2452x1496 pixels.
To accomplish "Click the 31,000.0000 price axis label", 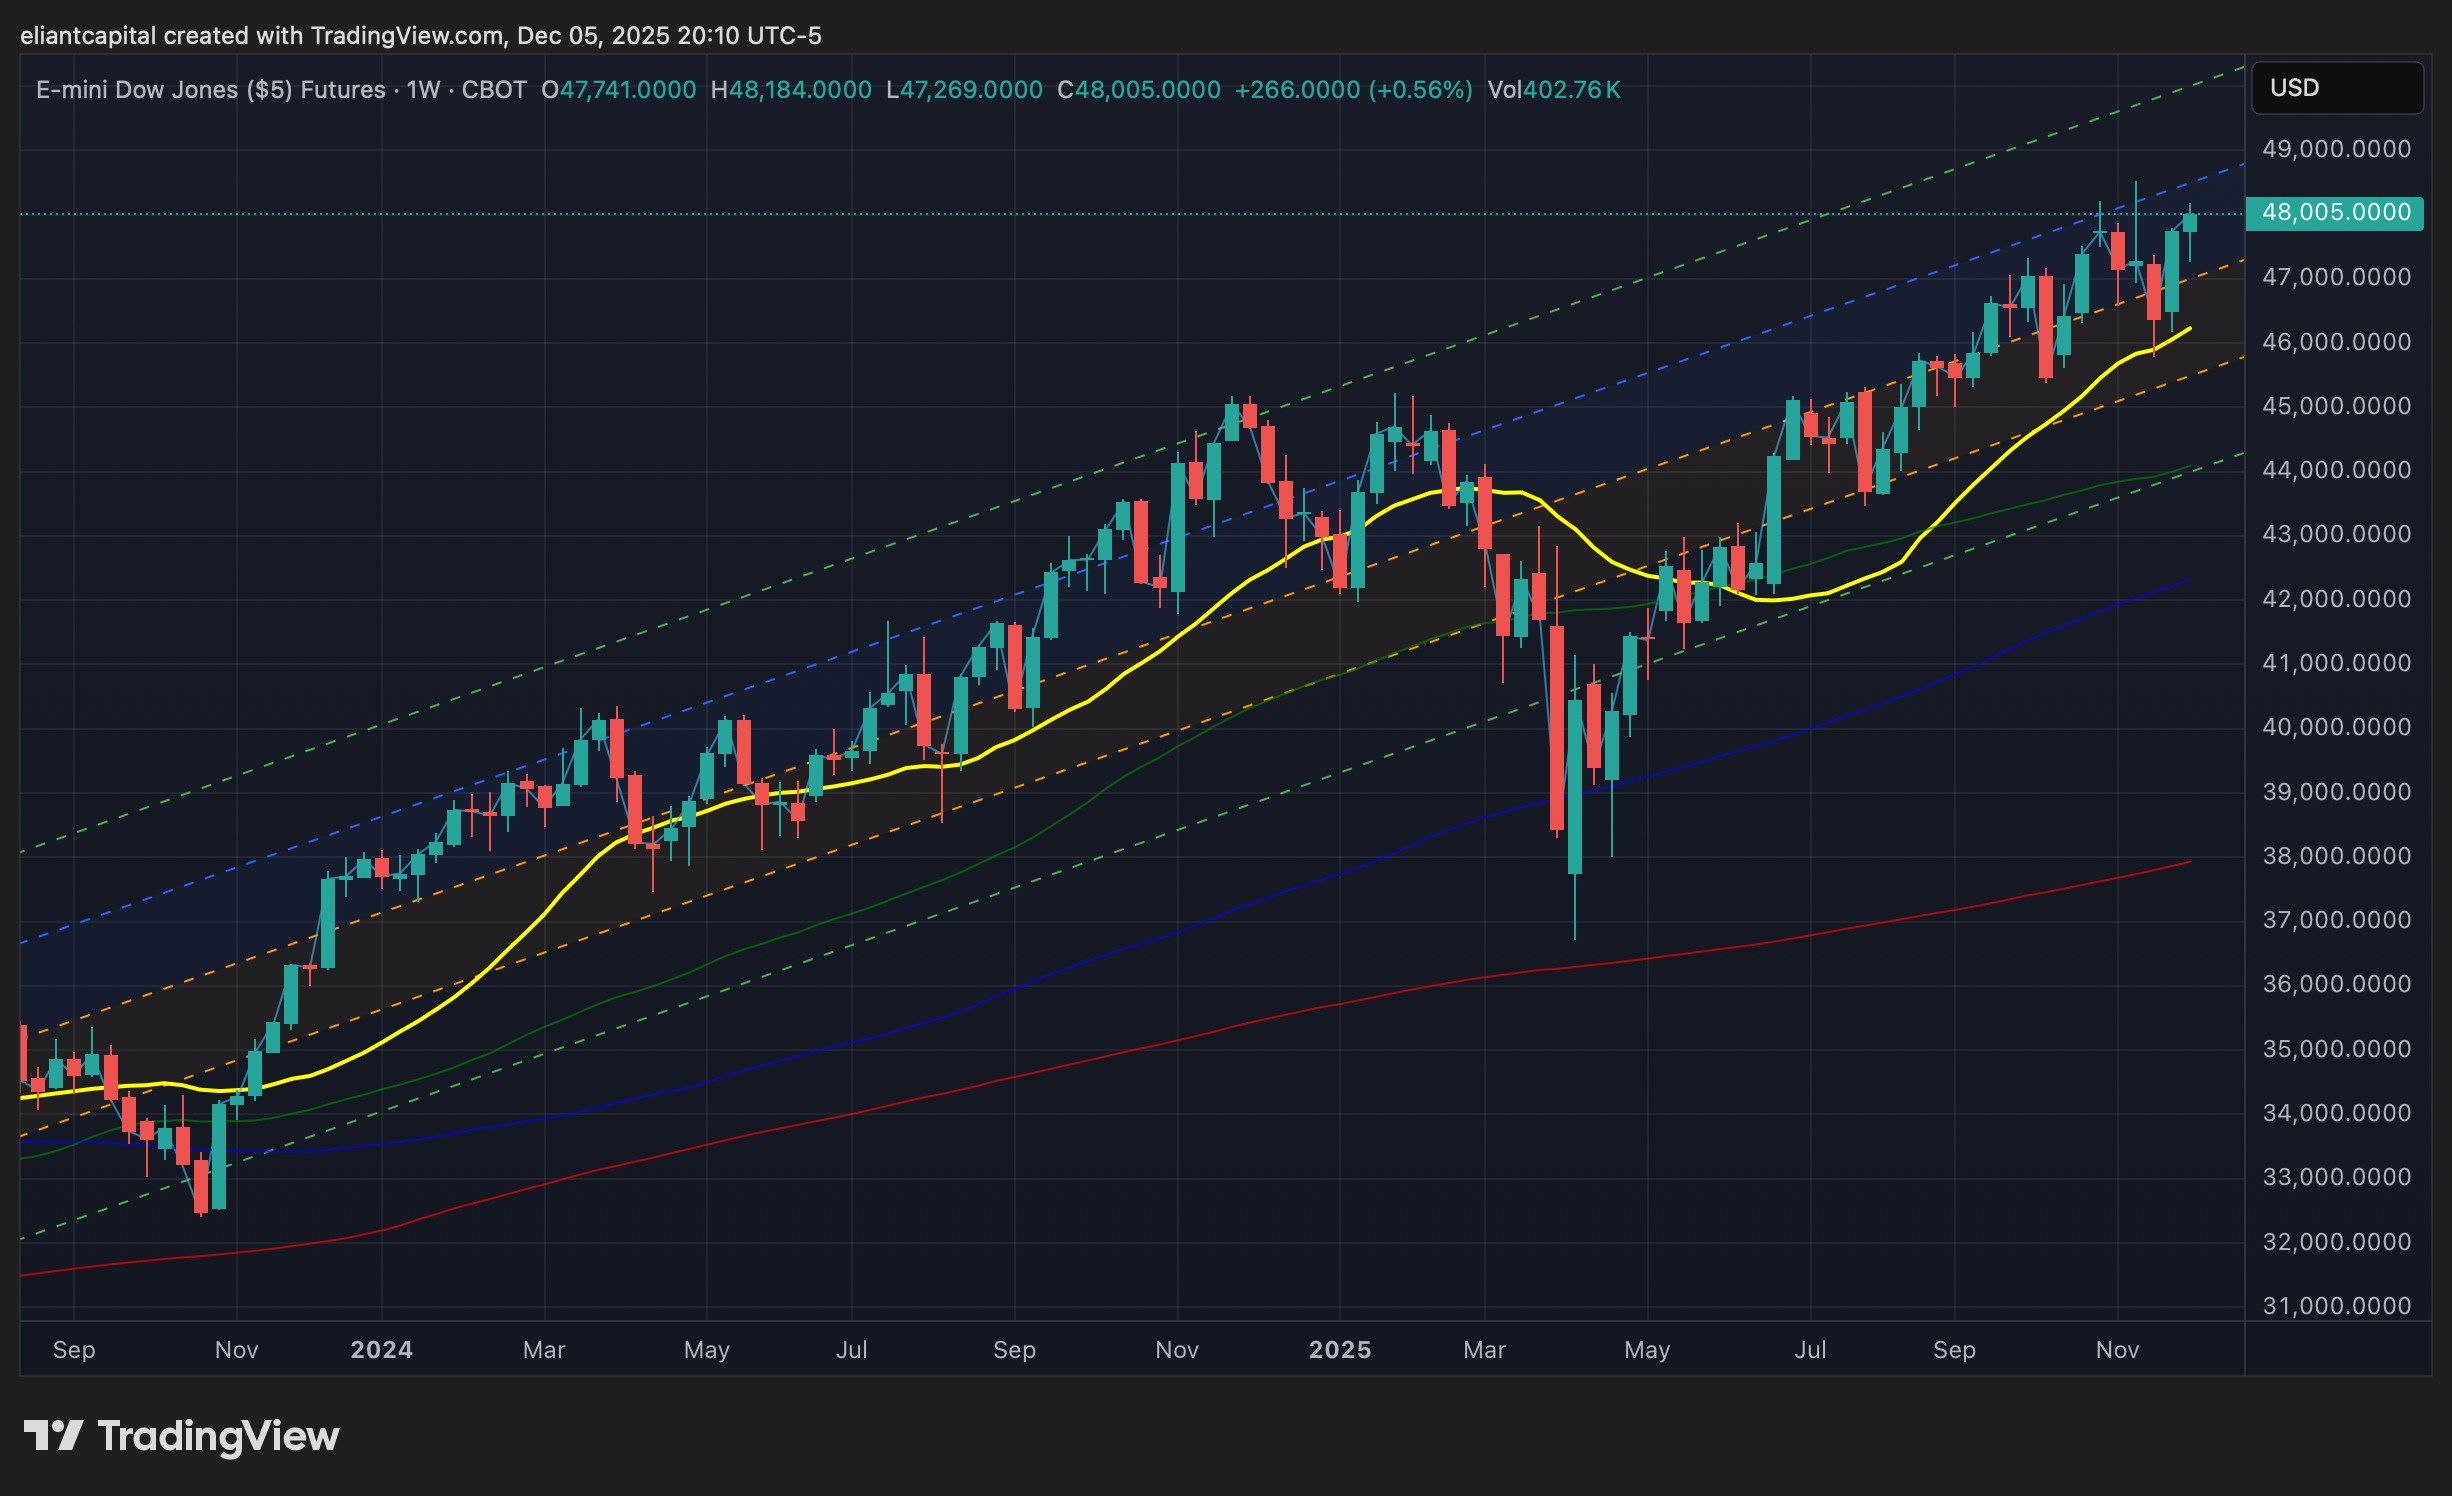I will [x=2336, y=1306].
